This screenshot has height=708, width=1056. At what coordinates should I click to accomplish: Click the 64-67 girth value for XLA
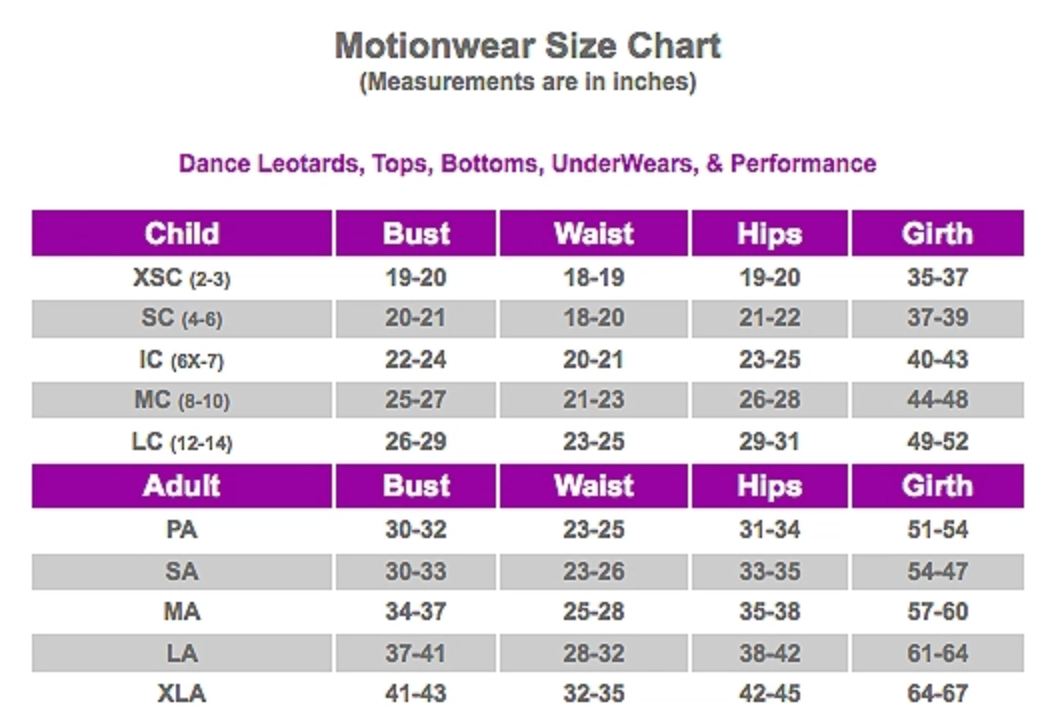coord(937,692)
